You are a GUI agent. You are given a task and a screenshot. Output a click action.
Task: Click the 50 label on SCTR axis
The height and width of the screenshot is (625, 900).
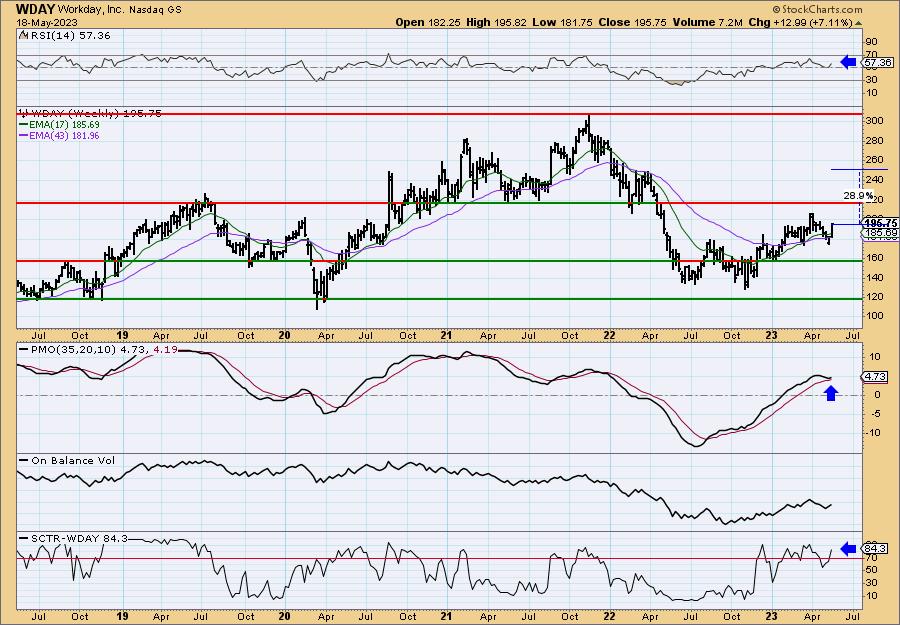(x=872, y=570)
